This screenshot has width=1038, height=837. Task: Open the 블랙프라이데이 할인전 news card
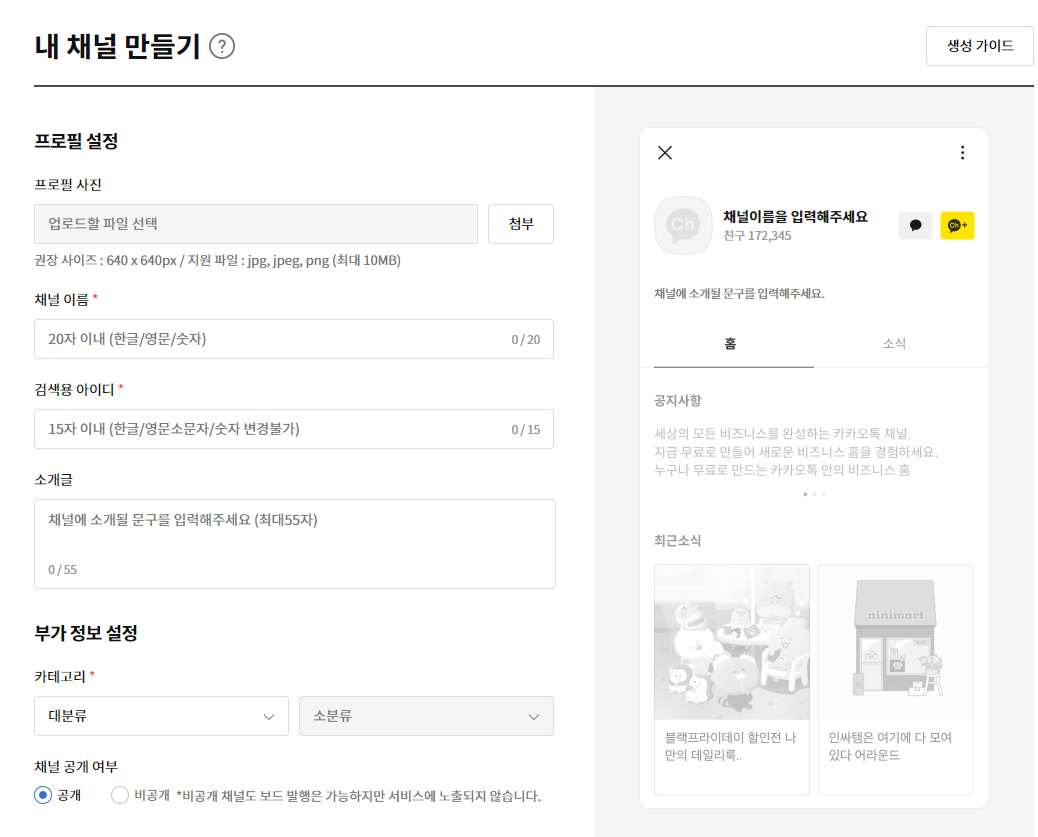coord(731,679)
